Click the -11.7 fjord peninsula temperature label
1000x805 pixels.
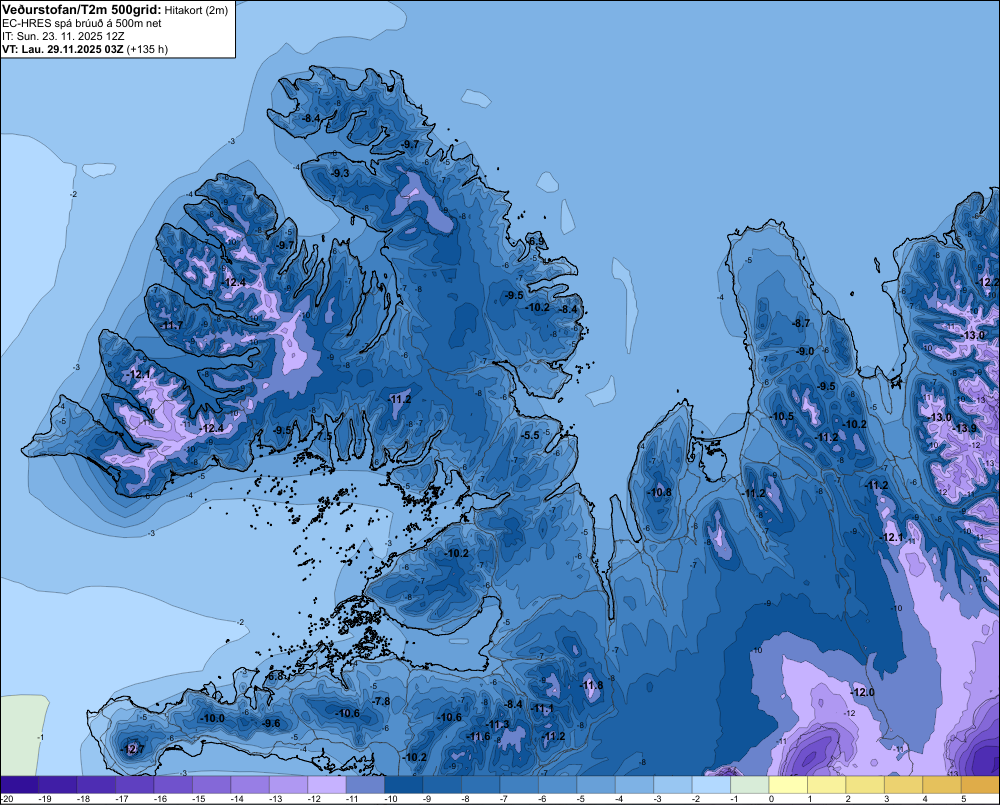click(172, 325)
